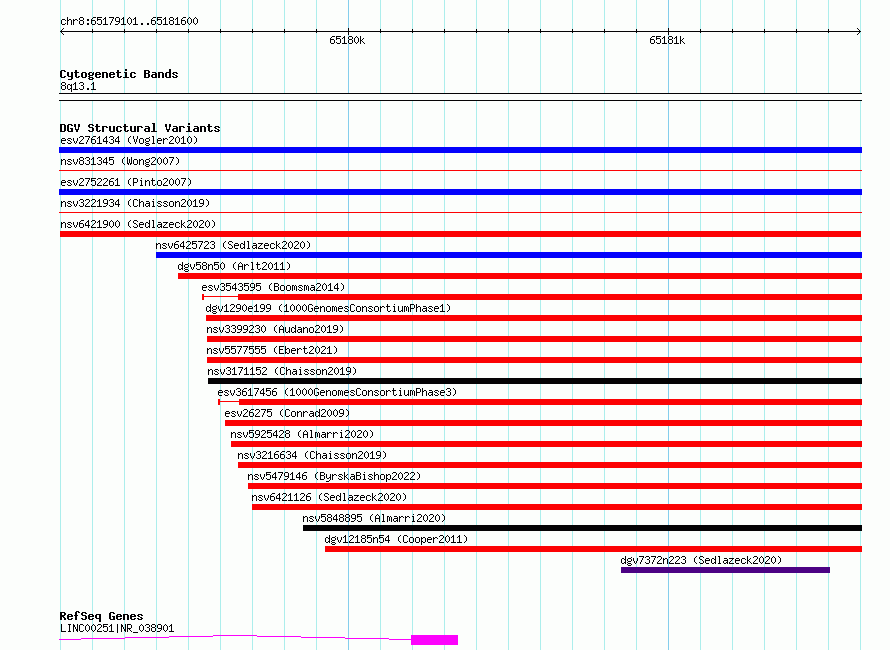Select black bar under nsv5848895
This screenshot has width=890, height=650.
tap(582, 528)
